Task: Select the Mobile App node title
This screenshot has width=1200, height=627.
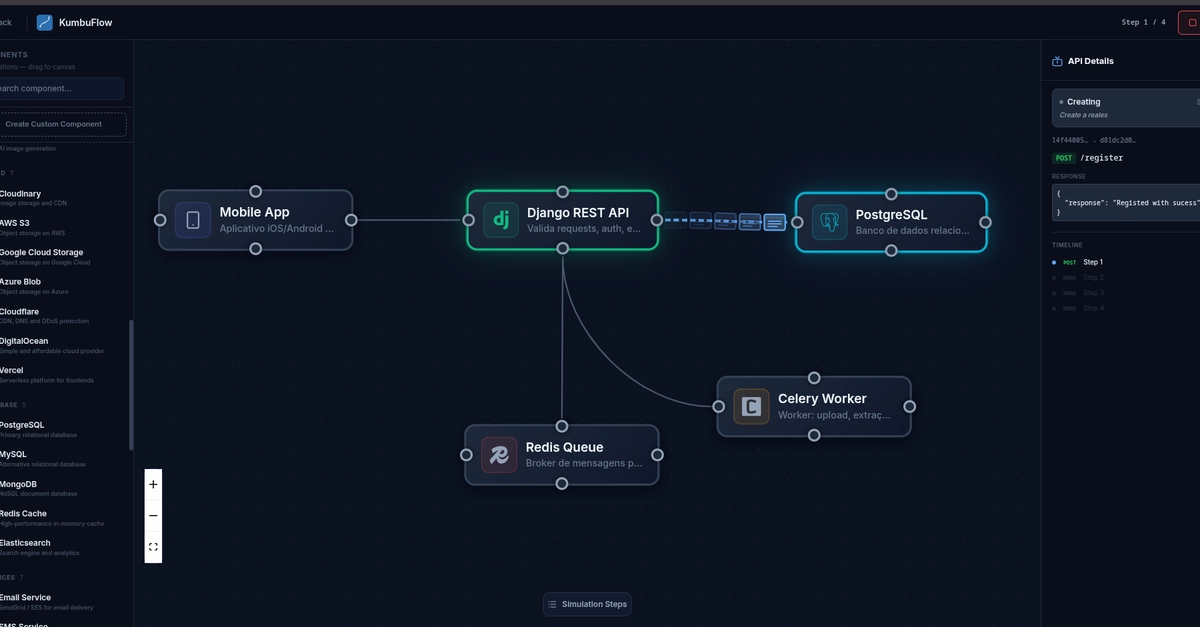Action: point(254,212)
